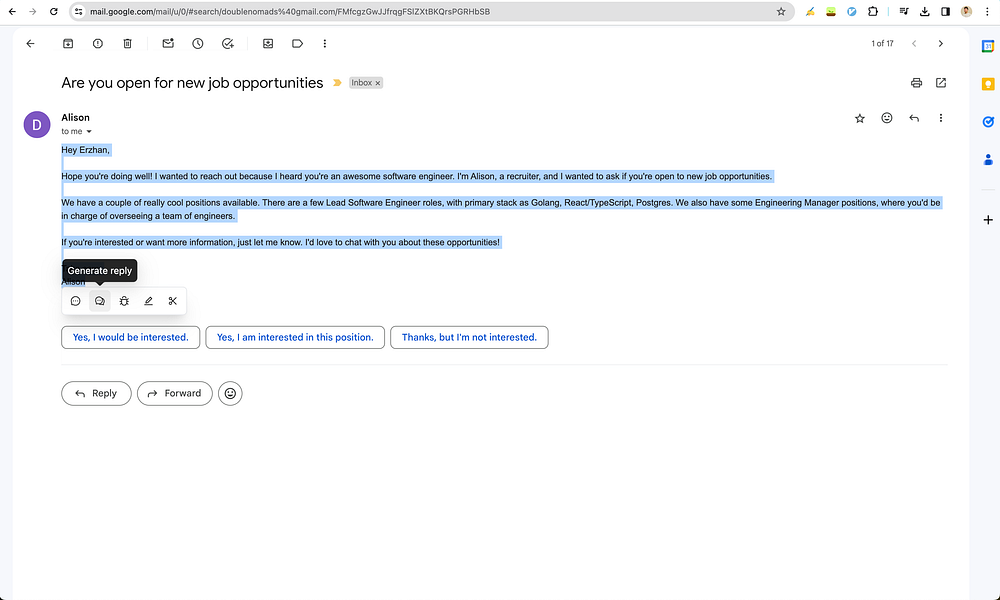View site information icon in address bar

[x=78, y=11]
